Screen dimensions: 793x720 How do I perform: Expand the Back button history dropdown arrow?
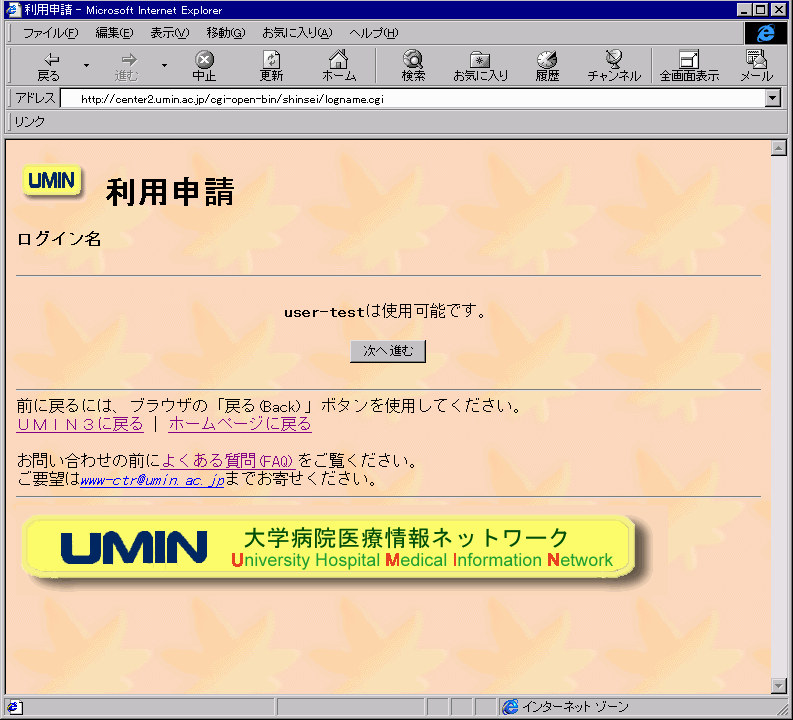tap(86, 66)
